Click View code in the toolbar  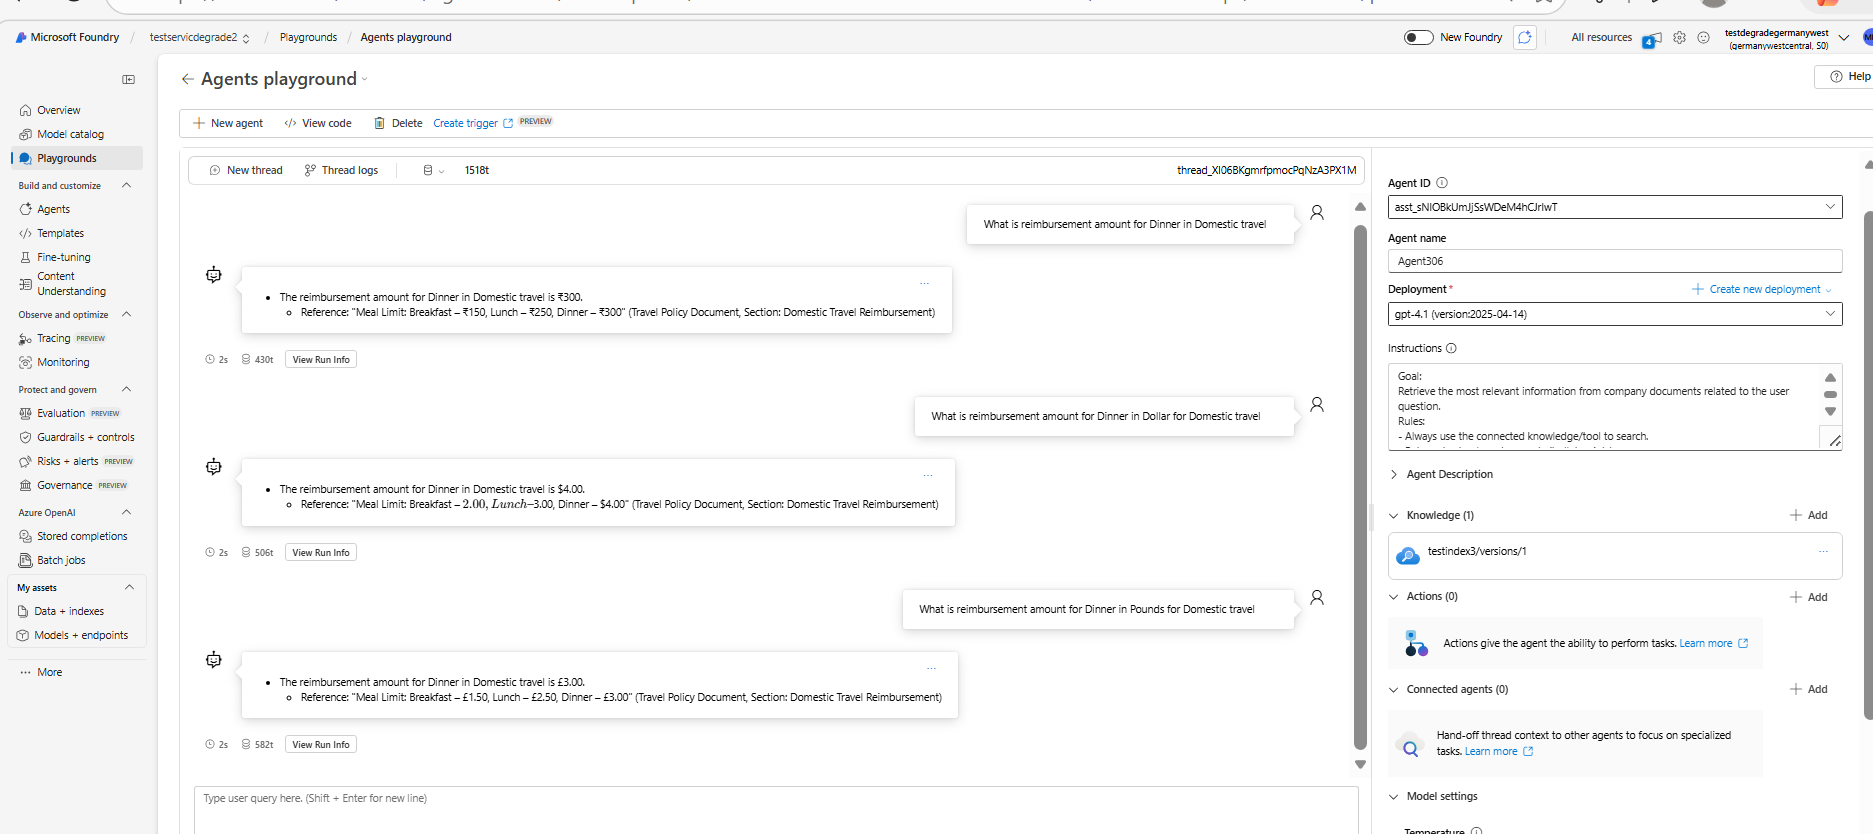point(318,123)
